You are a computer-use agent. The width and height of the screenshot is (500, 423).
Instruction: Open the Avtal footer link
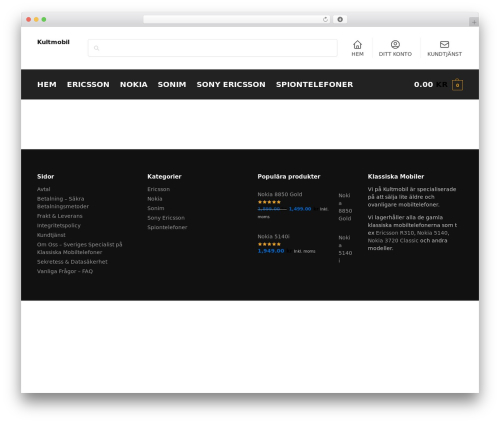tap(44, 189)
